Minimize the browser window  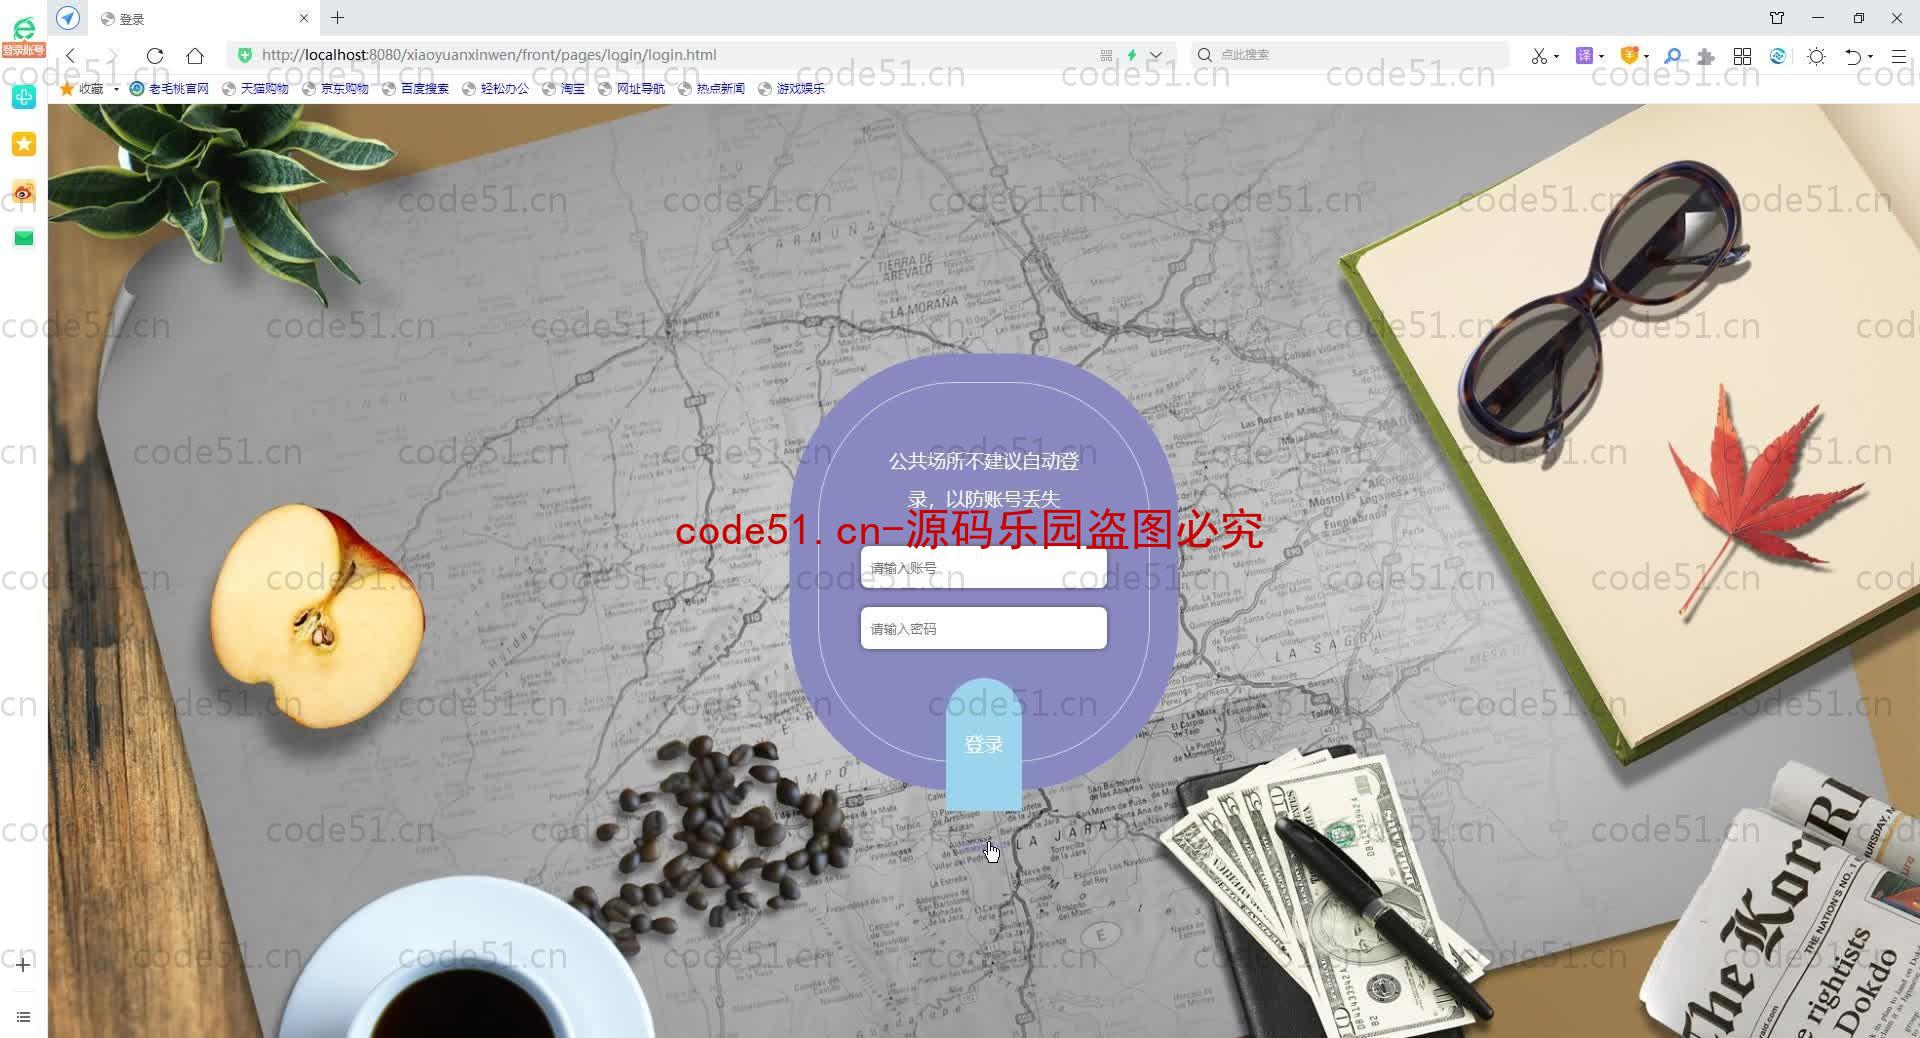tap(1818, 18)
